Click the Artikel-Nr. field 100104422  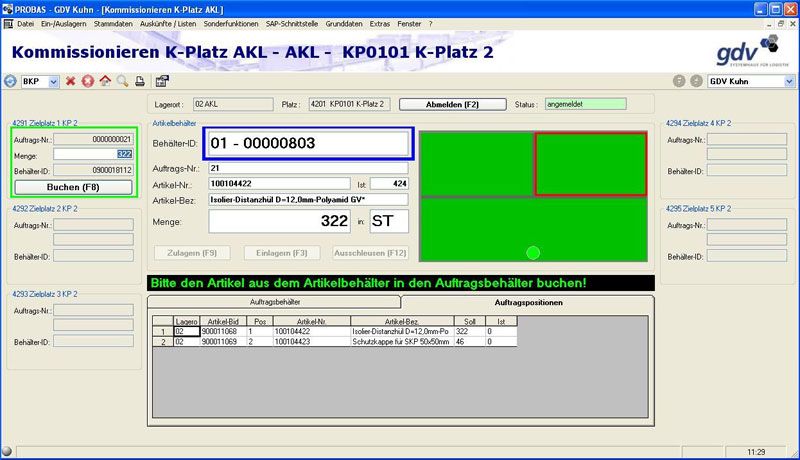coord(279,184)
